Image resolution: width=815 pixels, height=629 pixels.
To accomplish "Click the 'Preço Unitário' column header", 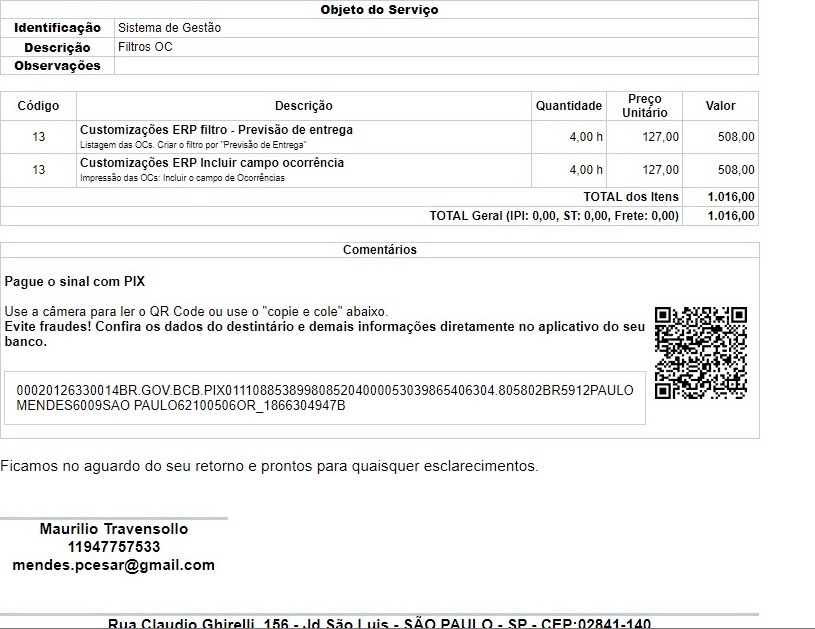I will (644, 106).
